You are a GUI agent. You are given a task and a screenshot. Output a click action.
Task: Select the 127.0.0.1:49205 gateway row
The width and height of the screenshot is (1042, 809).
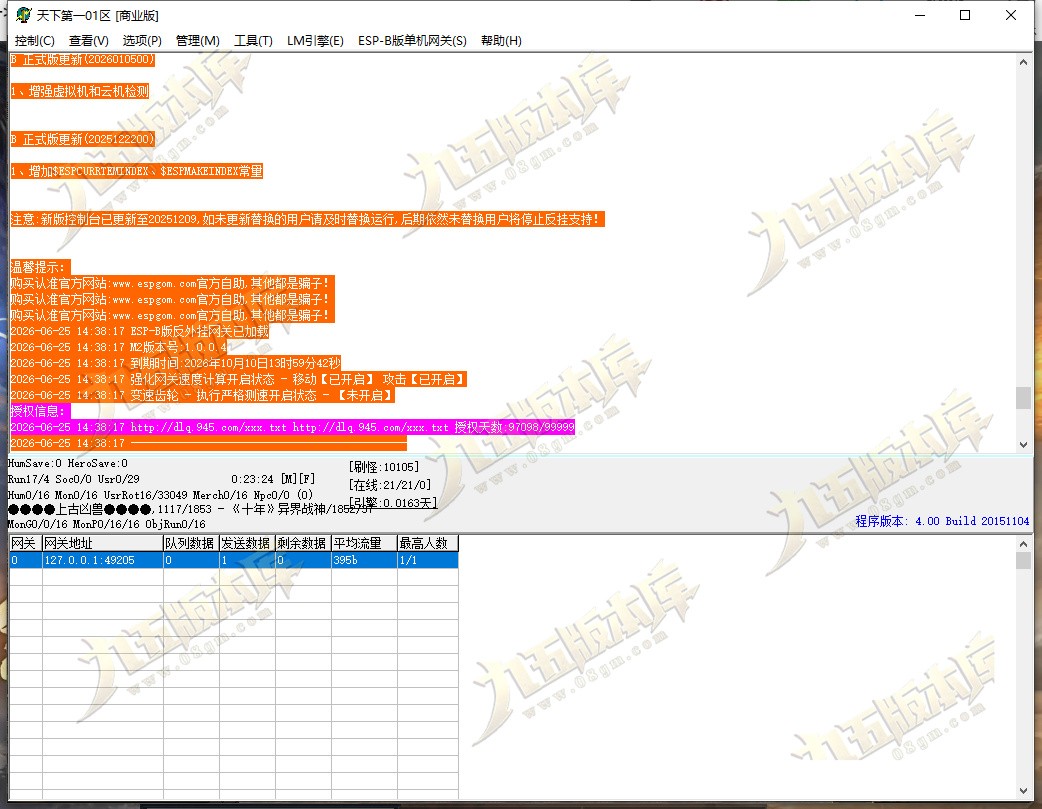tap(234, 560)
